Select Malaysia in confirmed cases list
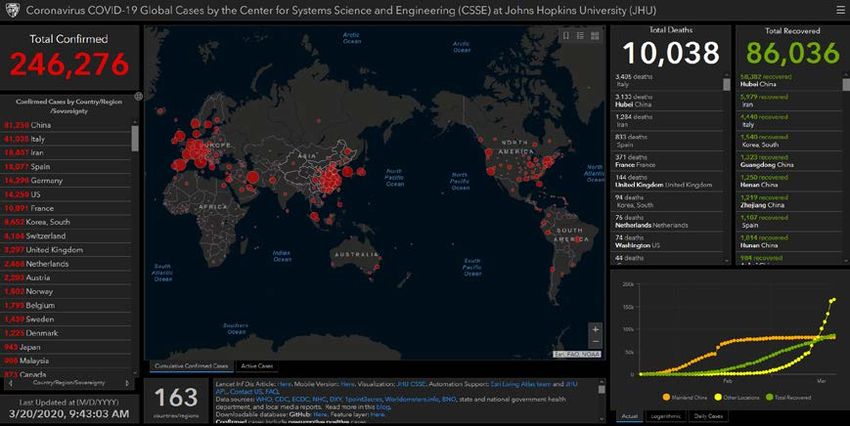This screenshot has width=850, height=426. [66, 361]
